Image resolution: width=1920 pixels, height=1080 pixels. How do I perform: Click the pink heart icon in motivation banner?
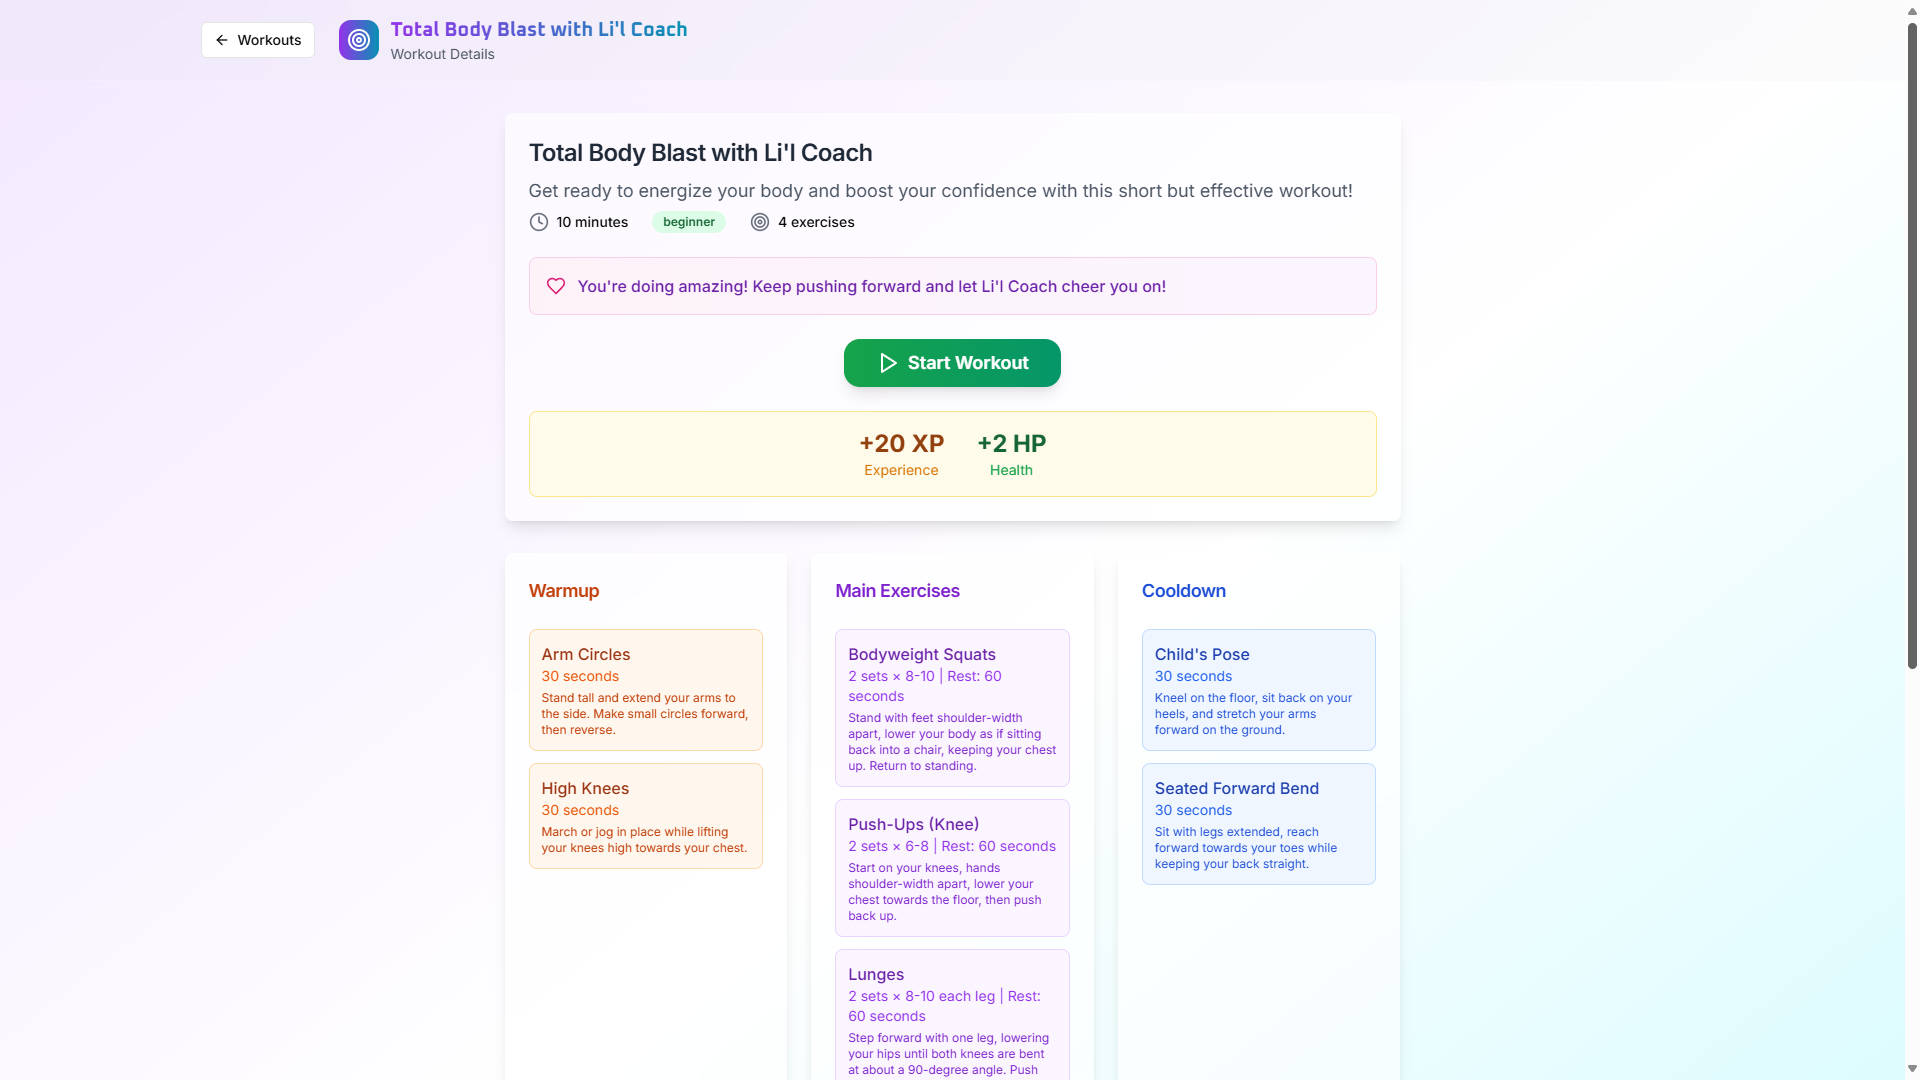(556, 286)
